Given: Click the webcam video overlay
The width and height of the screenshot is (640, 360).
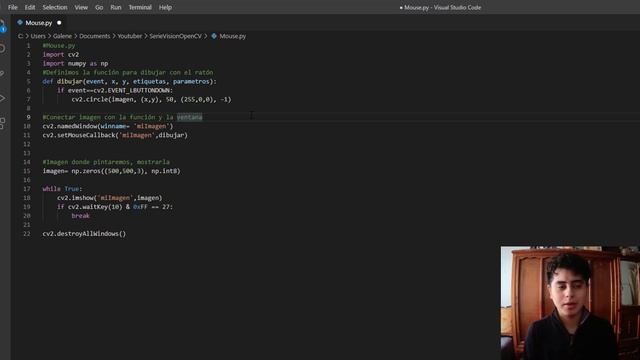Looking at the screenshot, I should point(570,303).
